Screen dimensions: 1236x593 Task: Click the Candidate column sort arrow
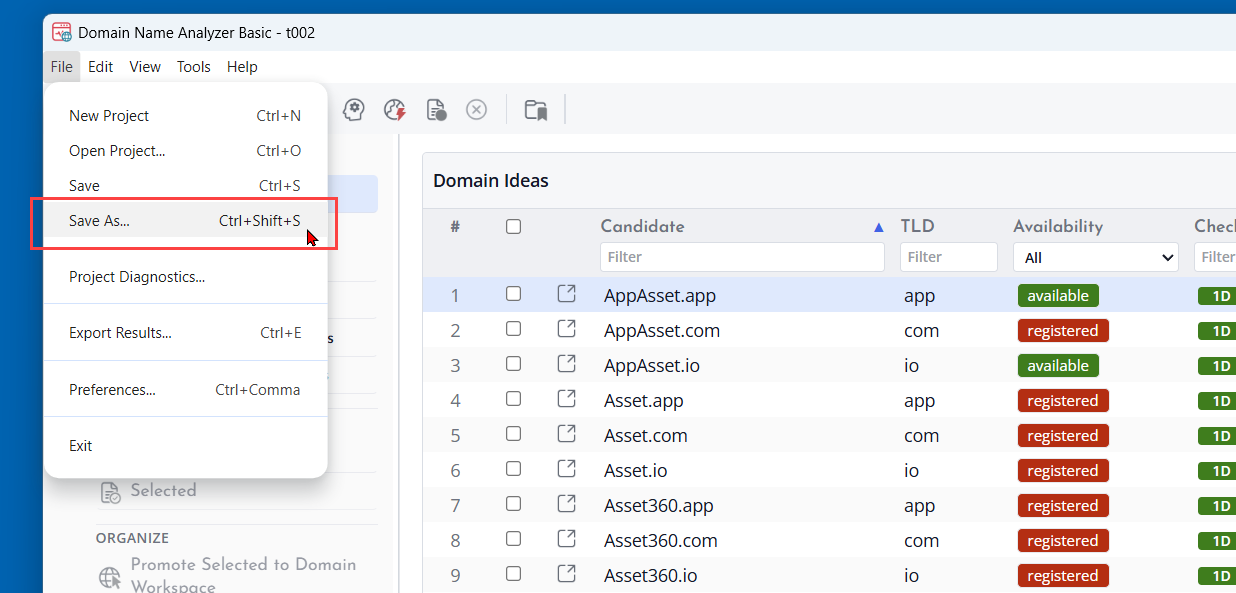coord(879,227)
